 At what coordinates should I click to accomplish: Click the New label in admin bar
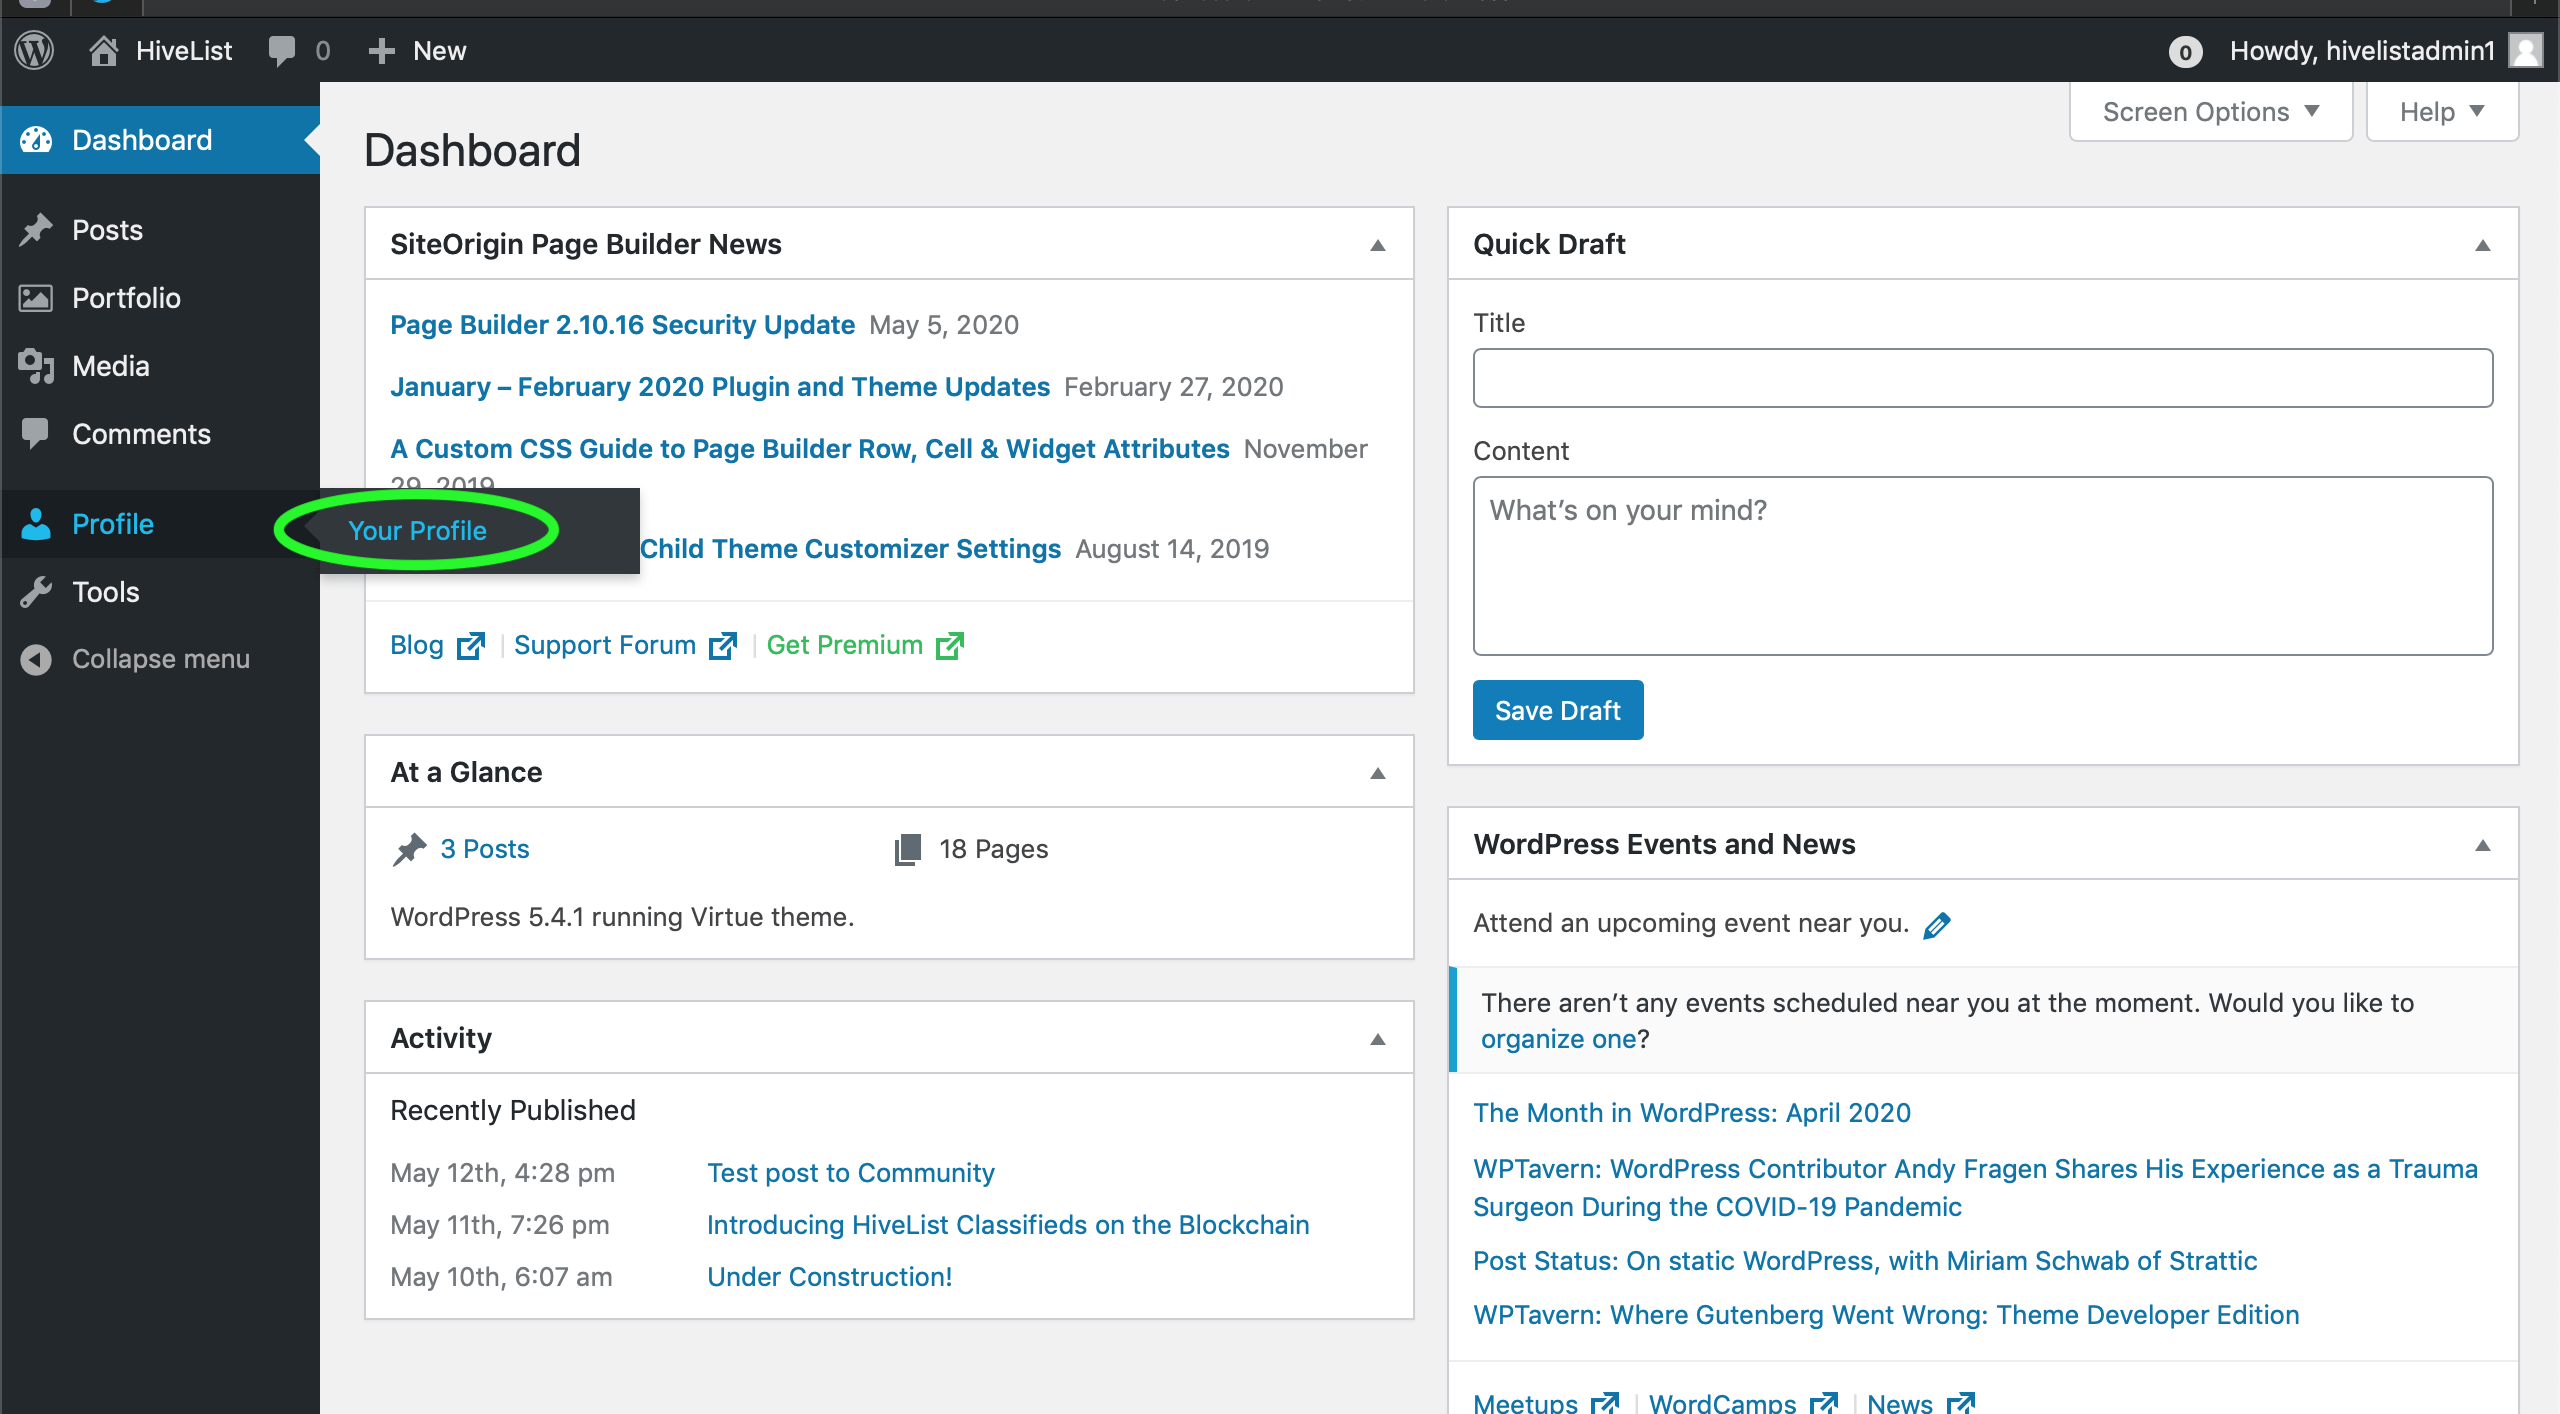click(x=440, y=51)
